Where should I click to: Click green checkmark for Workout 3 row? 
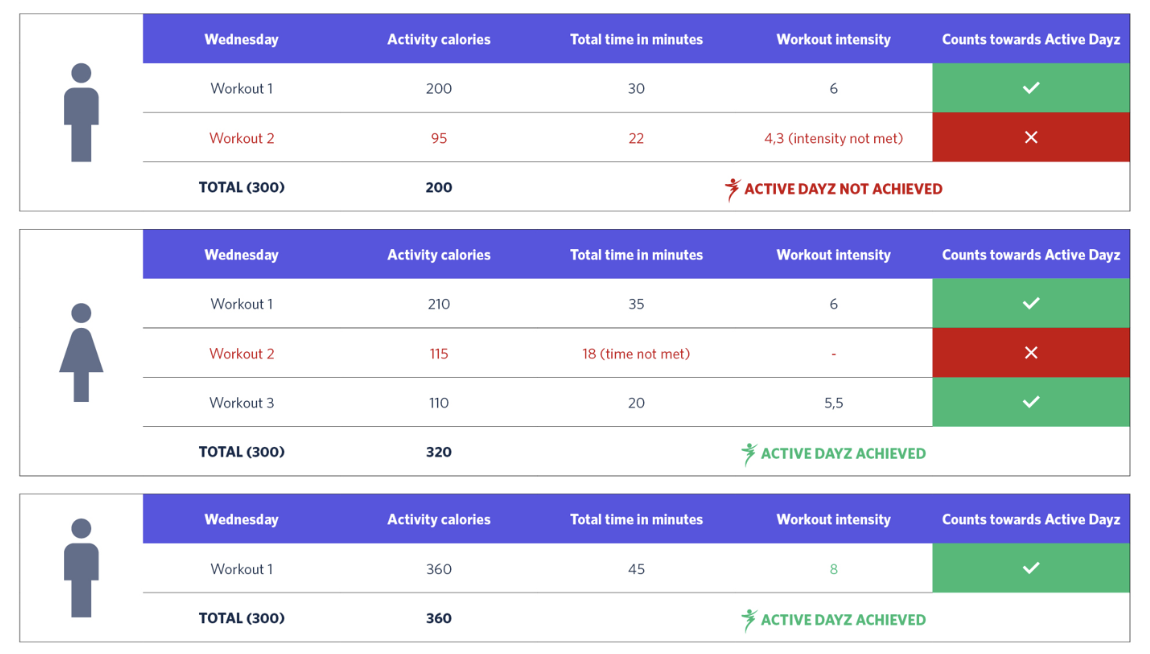click(1030, 402)
